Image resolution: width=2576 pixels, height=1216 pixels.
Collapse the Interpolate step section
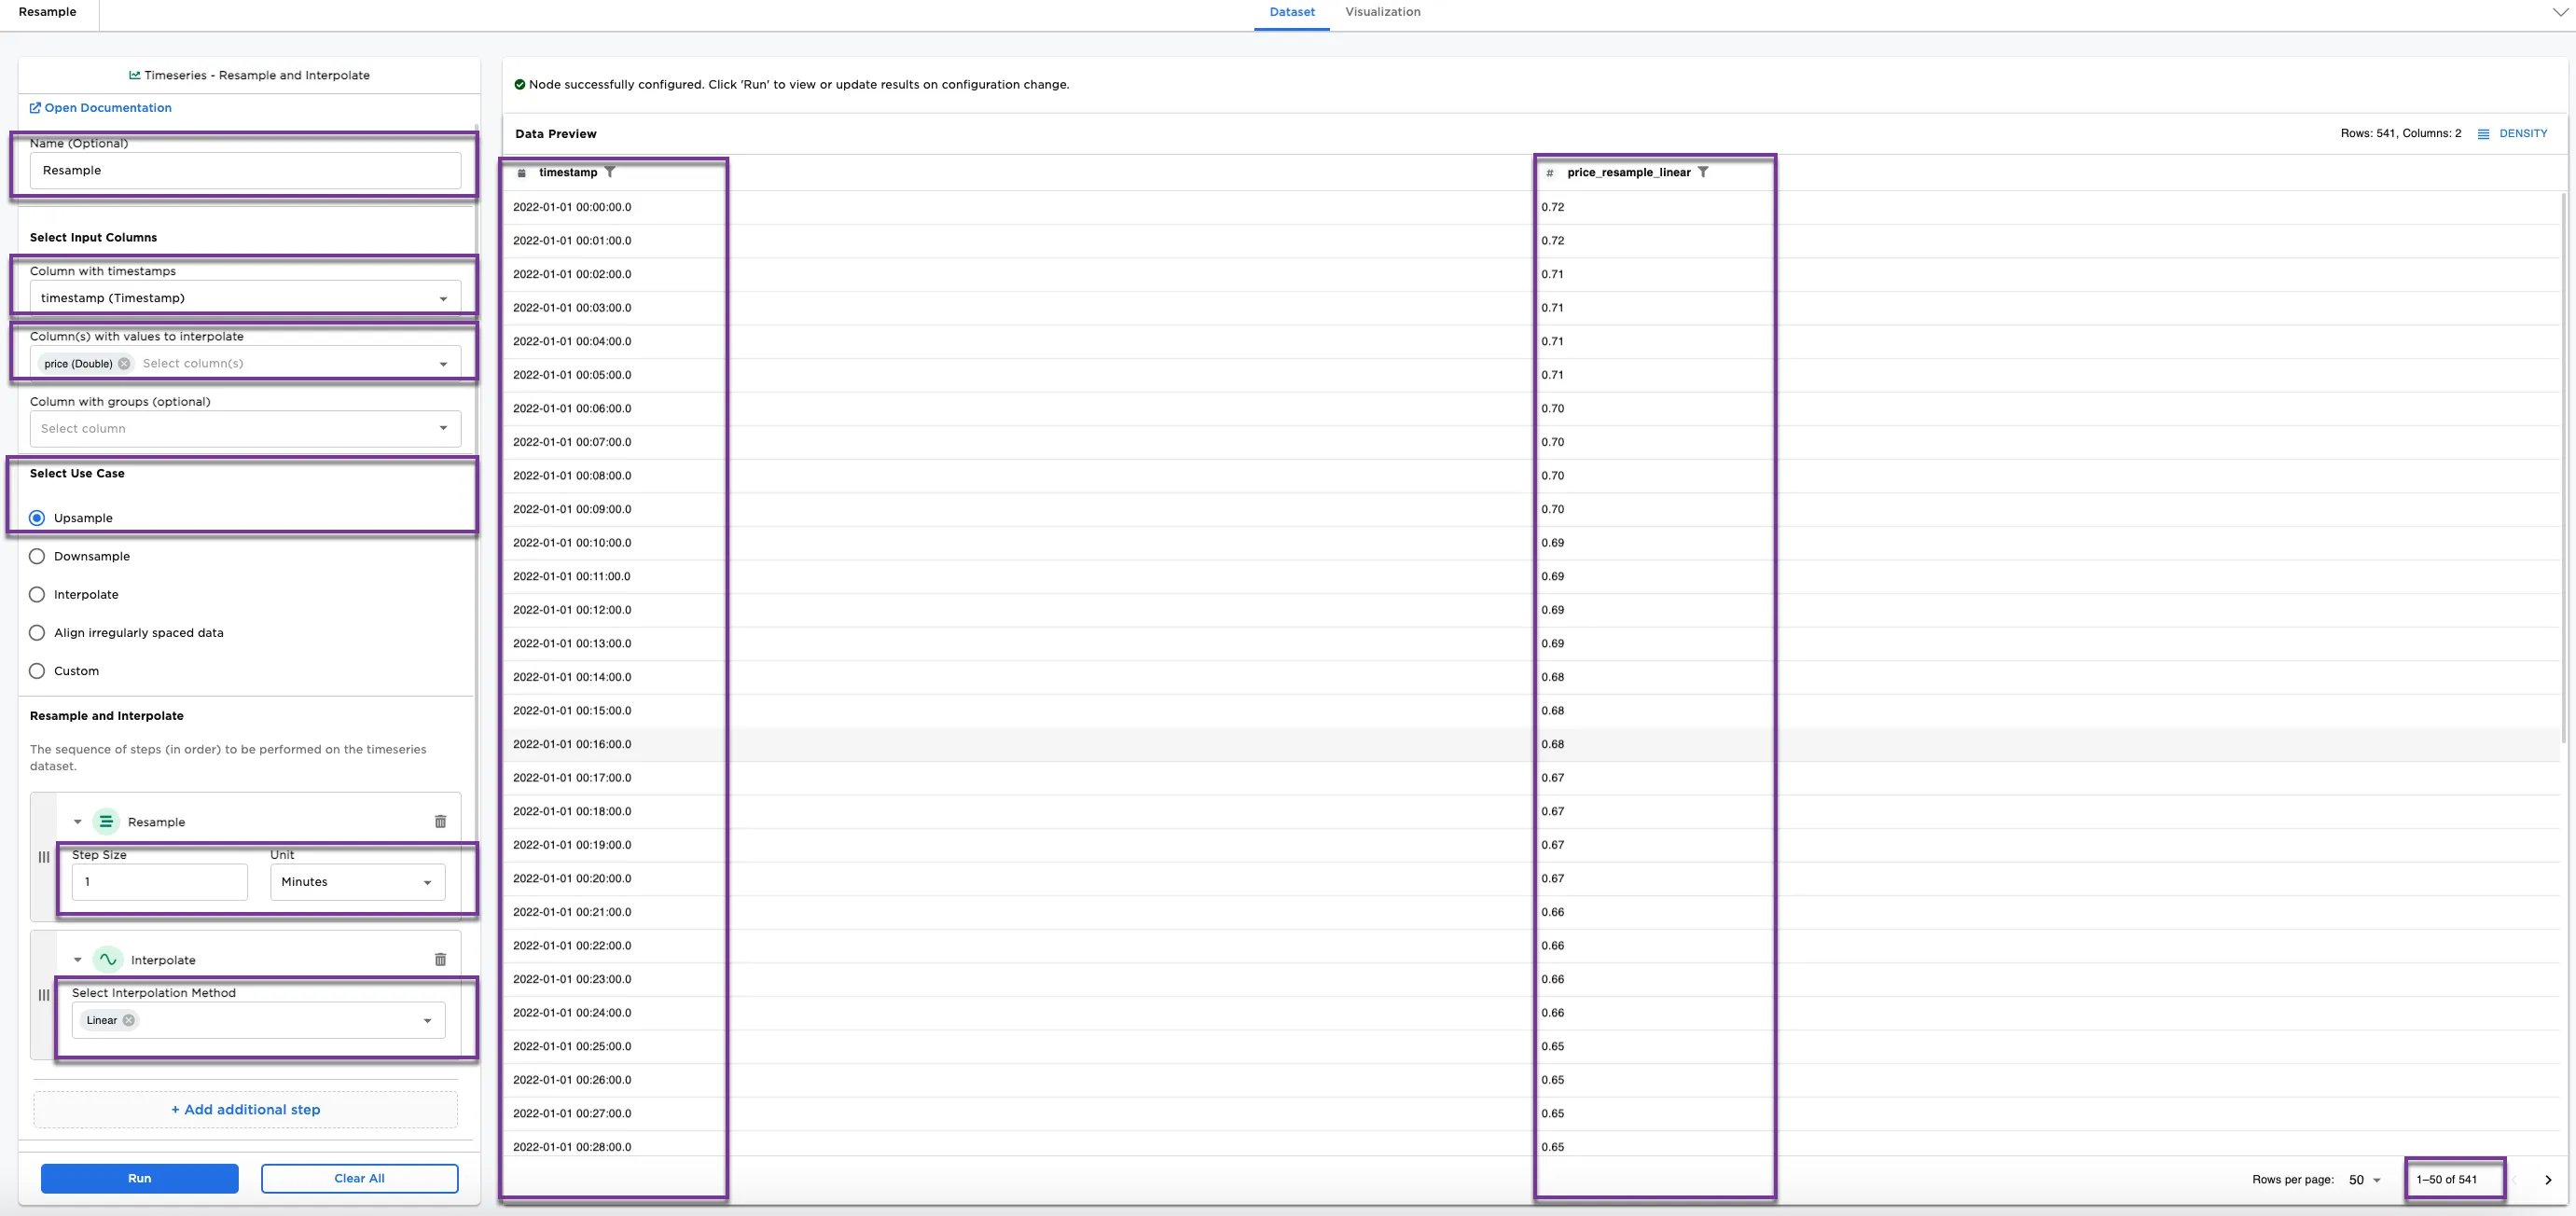point(78,960)
